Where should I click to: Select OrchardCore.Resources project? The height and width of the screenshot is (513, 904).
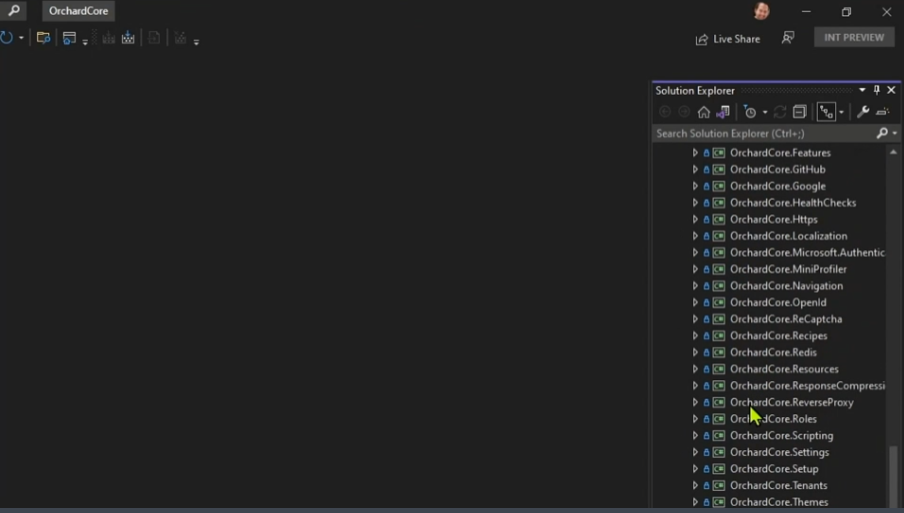pyautogui.click(x=784, y=369)
